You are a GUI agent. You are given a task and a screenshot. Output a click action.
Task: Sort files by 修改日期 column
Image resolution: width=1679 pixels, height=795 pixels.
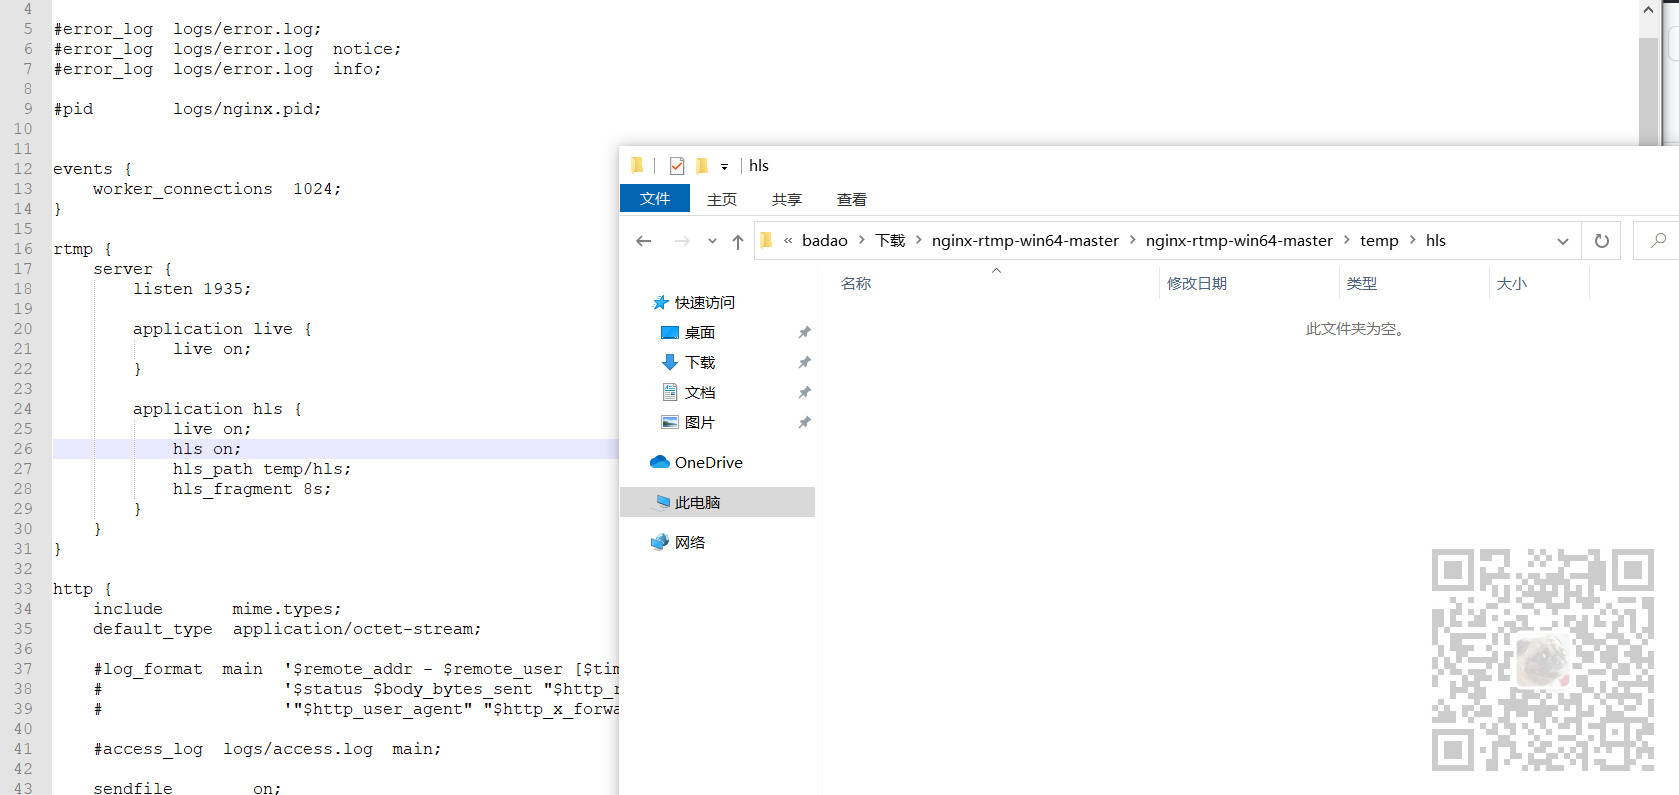coord(1197,284)
